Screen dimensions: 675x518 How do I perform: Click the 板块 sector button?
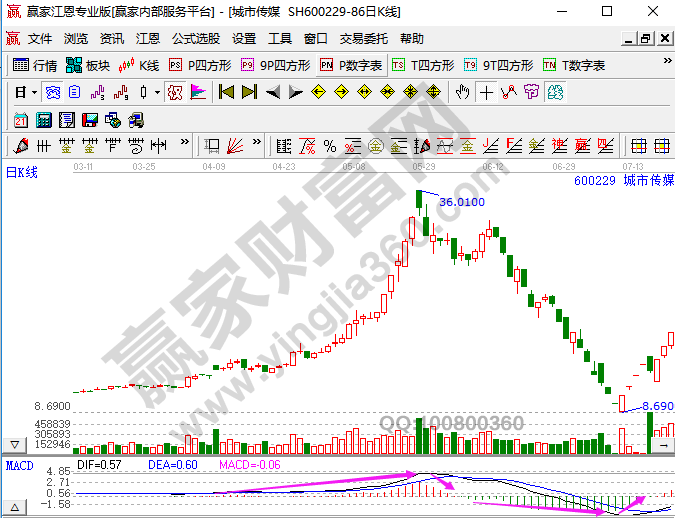click(x=88, y=65)
